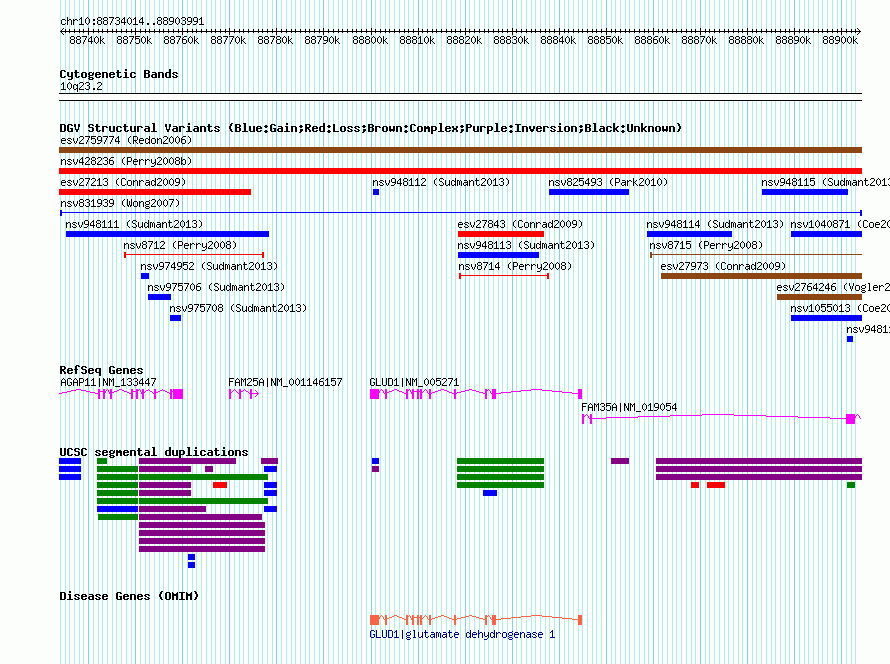The height and width of the screenshot is (664, 890).
Task: Select the GLUD1|NM_005271 RefSeq gene model
Action: pyautogui.click(x=476, y=394)
